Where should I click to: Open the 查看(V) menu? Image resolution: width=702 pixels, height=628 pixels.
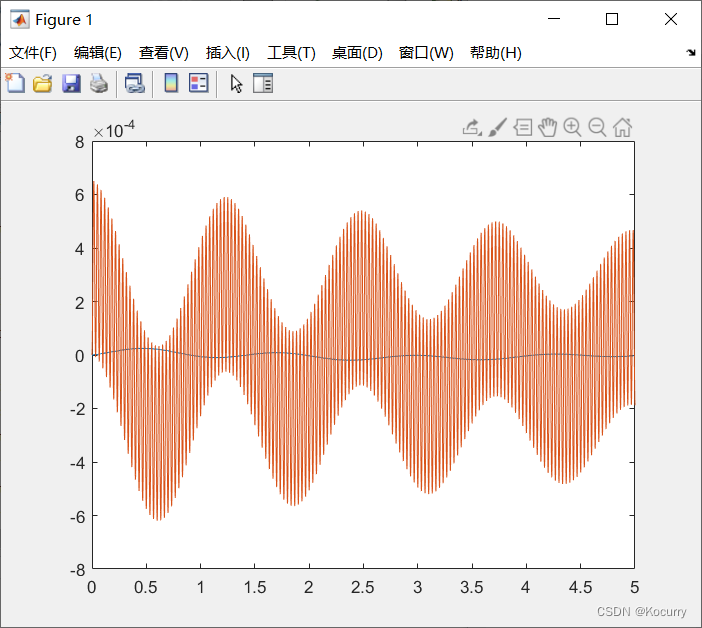click(x=164, y=53)
